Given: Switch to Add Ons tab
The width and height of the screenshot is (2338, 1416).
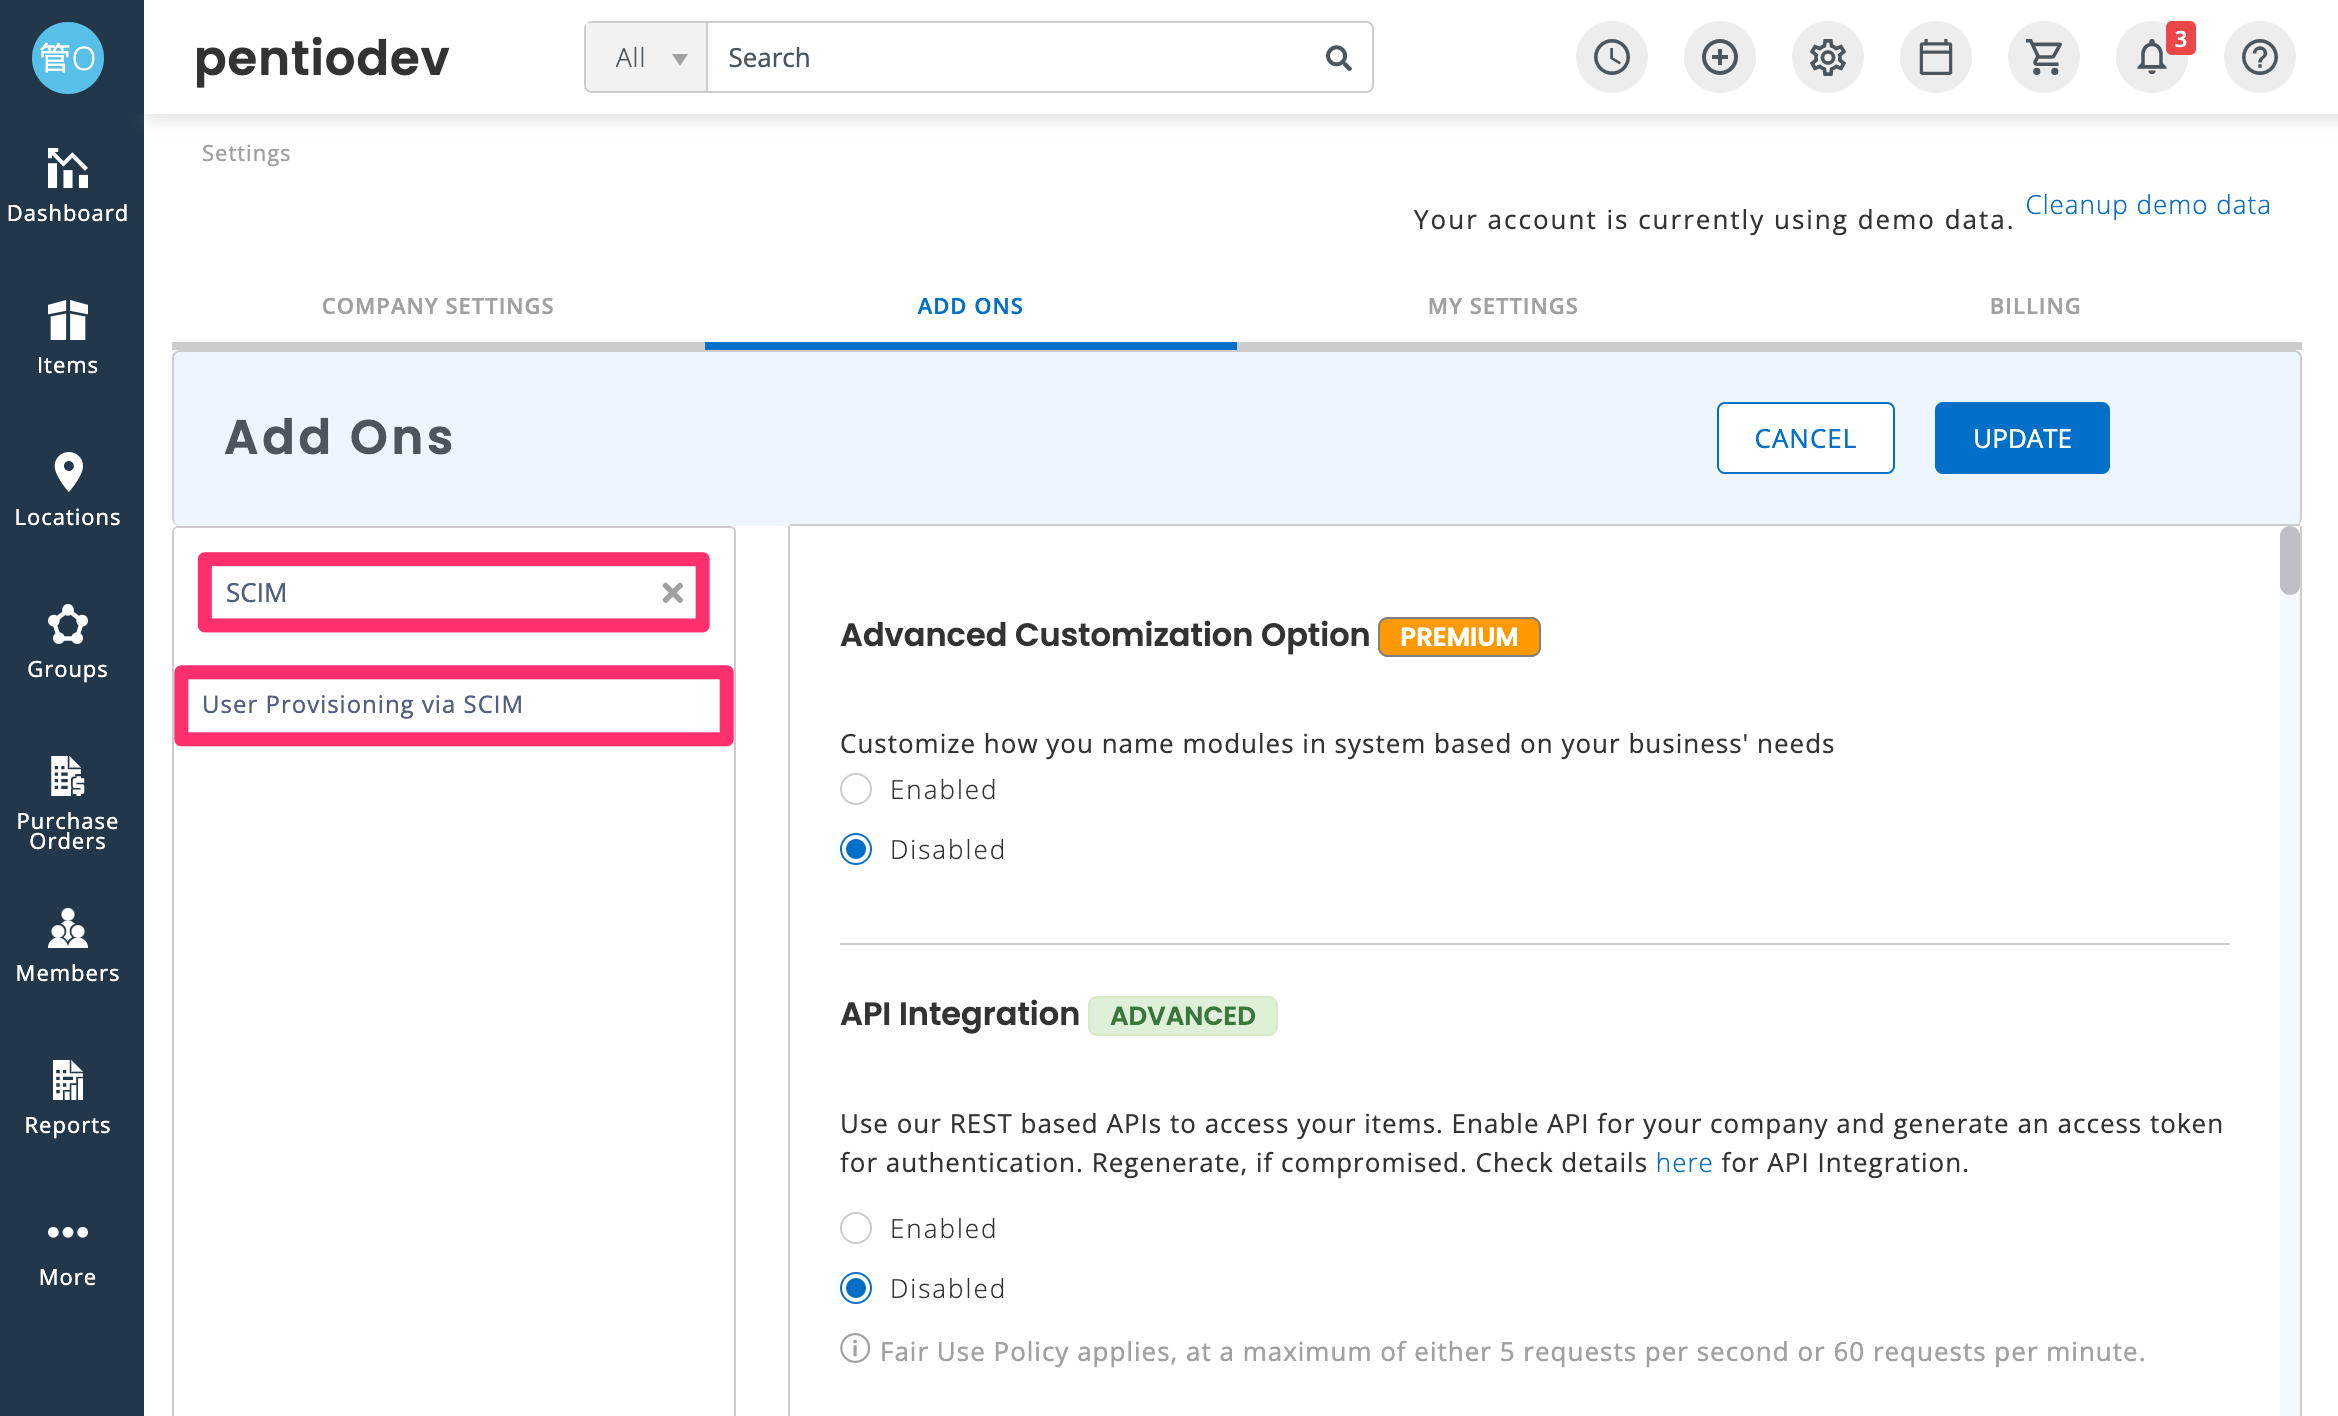Looking at the screenshot, I should point(970,306).
